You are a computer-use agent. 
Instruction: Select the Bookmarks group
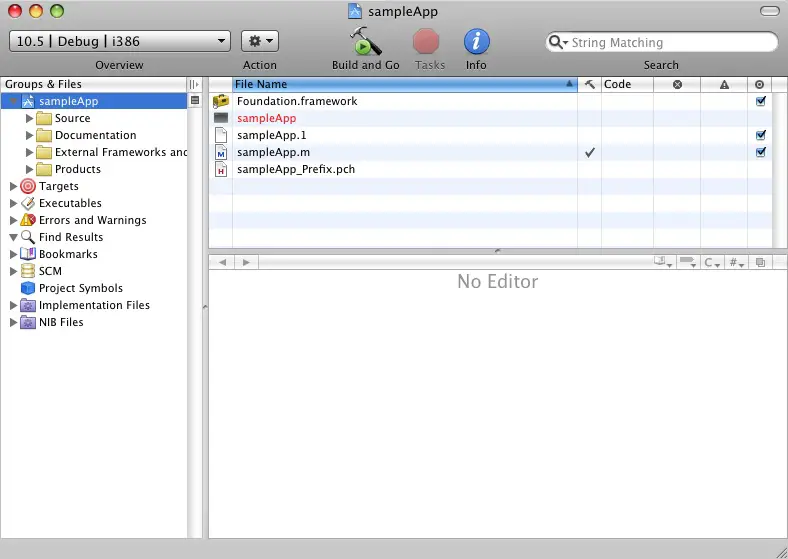[x=68, y=254]
